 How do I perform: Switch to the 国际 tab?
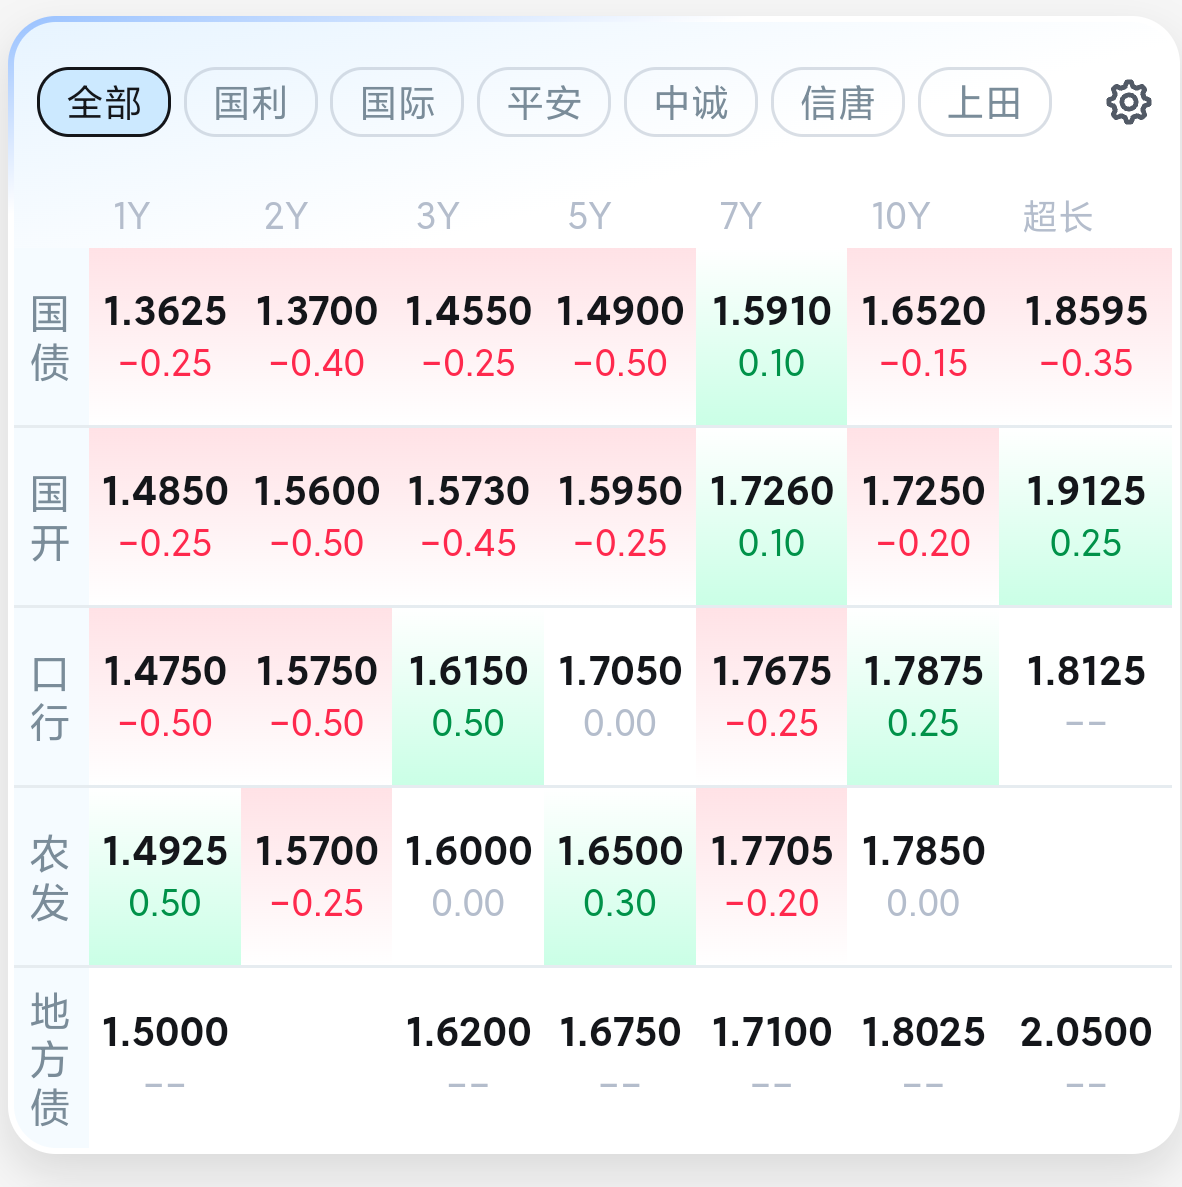pos(397,102)
